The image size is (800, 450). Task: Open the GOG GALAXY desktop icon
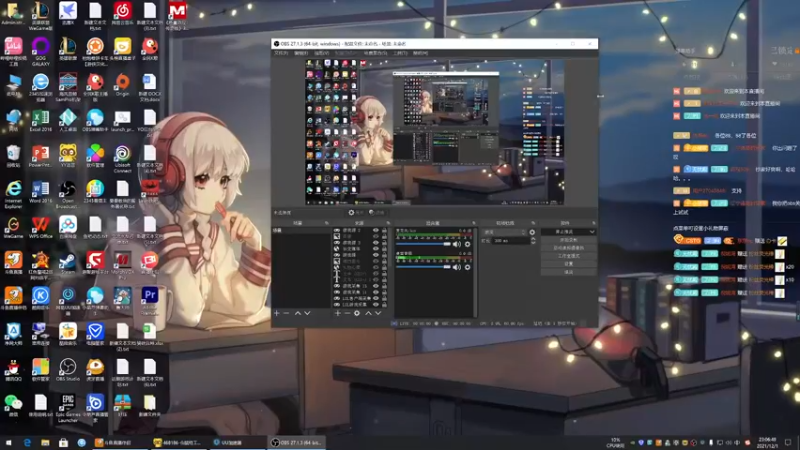pyautogui.click(x=40, y=52)
